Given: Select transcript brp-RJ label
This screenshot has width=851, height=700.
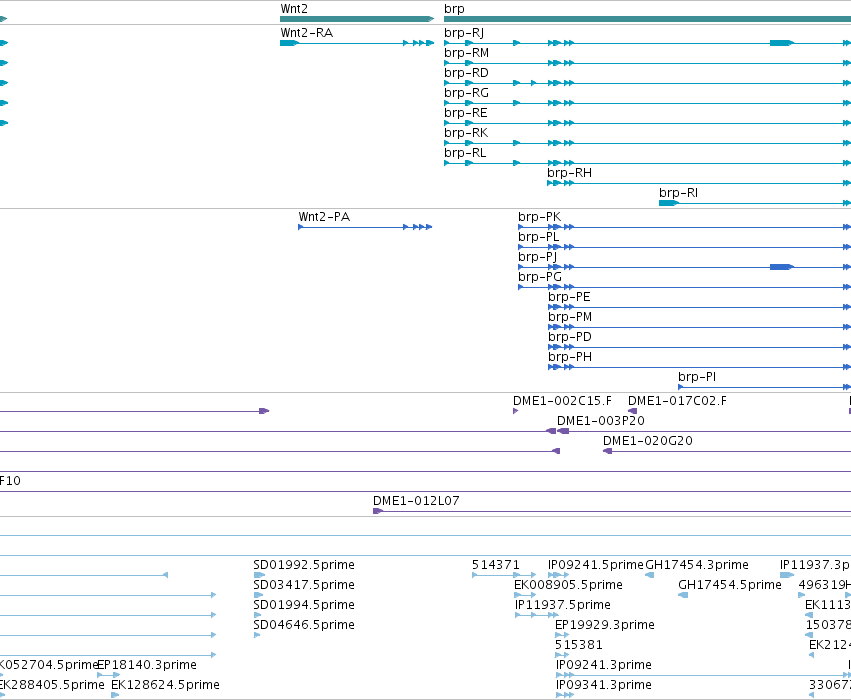Looking at the screenshot, I should [464, 33].
